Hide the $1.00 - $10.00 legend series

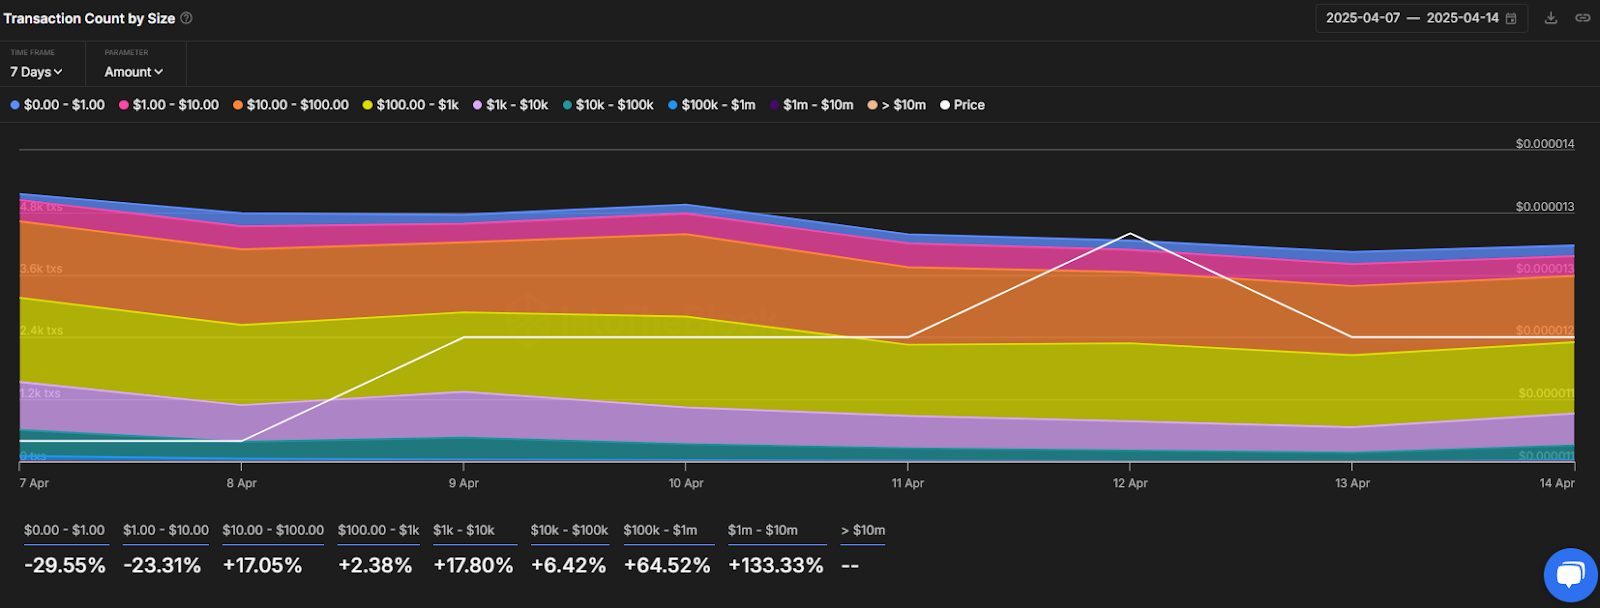pos(168,105)
